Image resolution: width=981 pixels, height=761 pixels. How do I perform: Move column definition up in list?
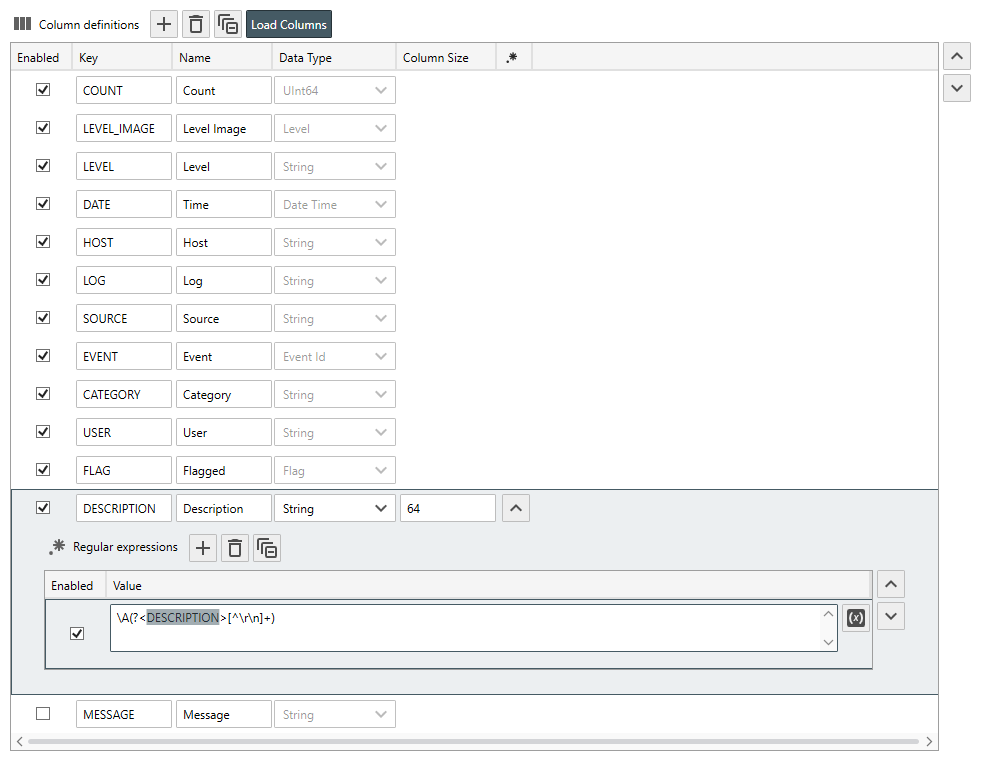point(957,56)
